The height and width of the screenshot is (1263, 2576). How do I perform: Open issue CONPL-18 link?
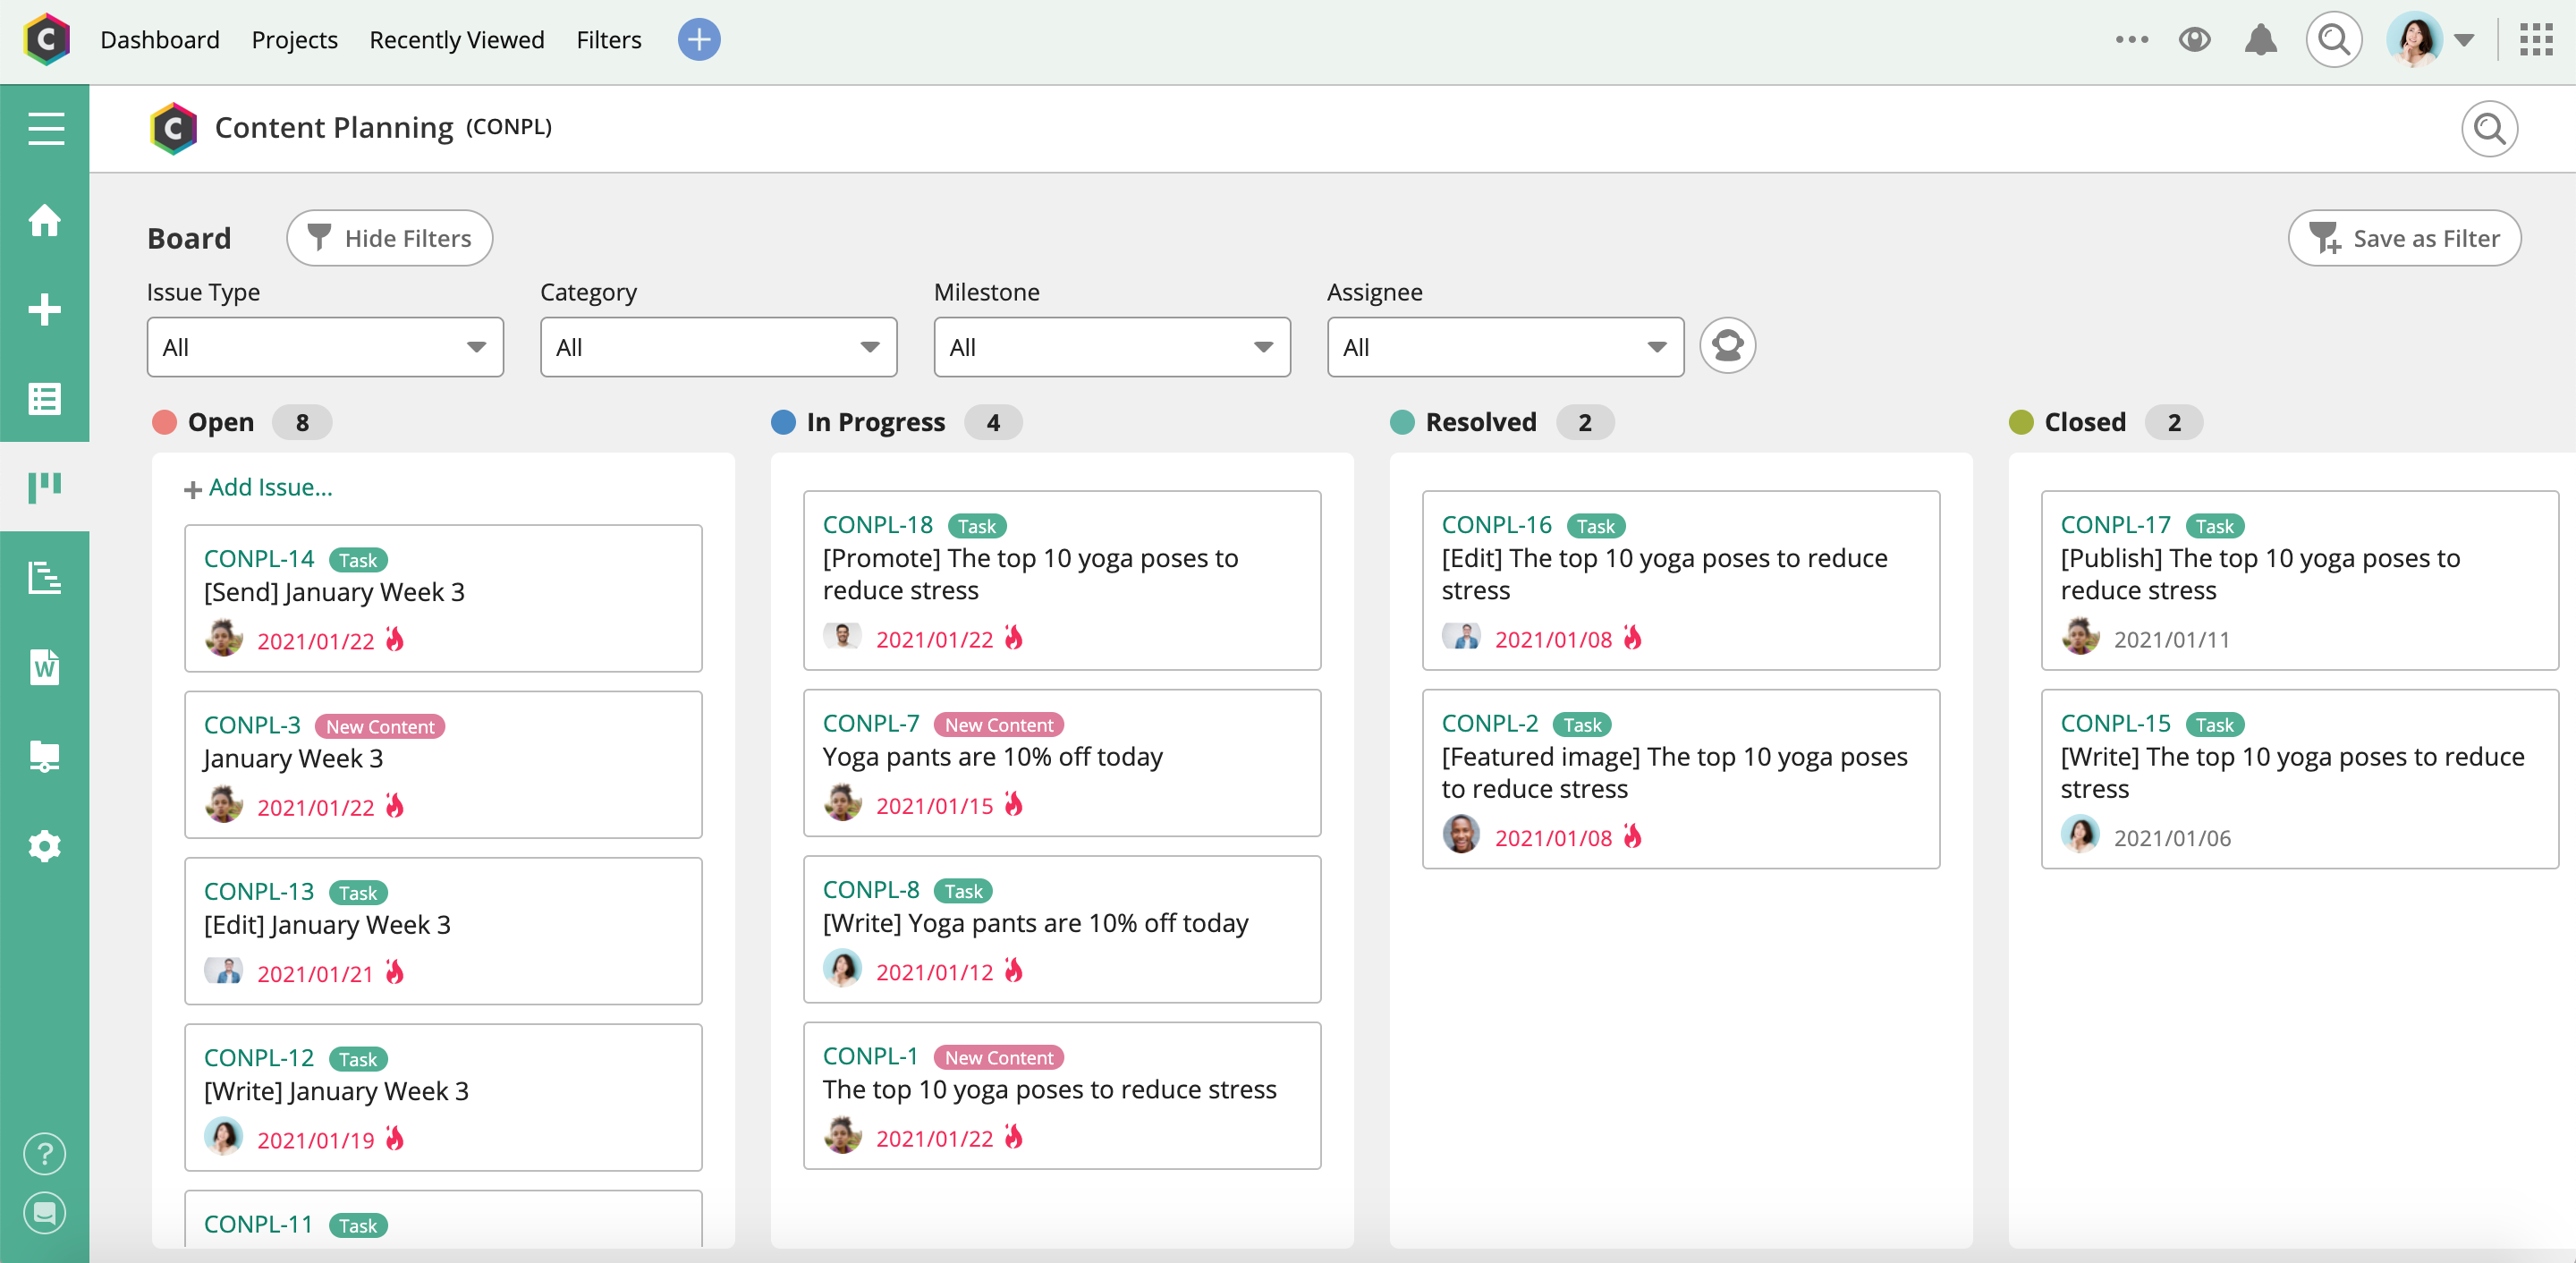[x=878, y=525]
